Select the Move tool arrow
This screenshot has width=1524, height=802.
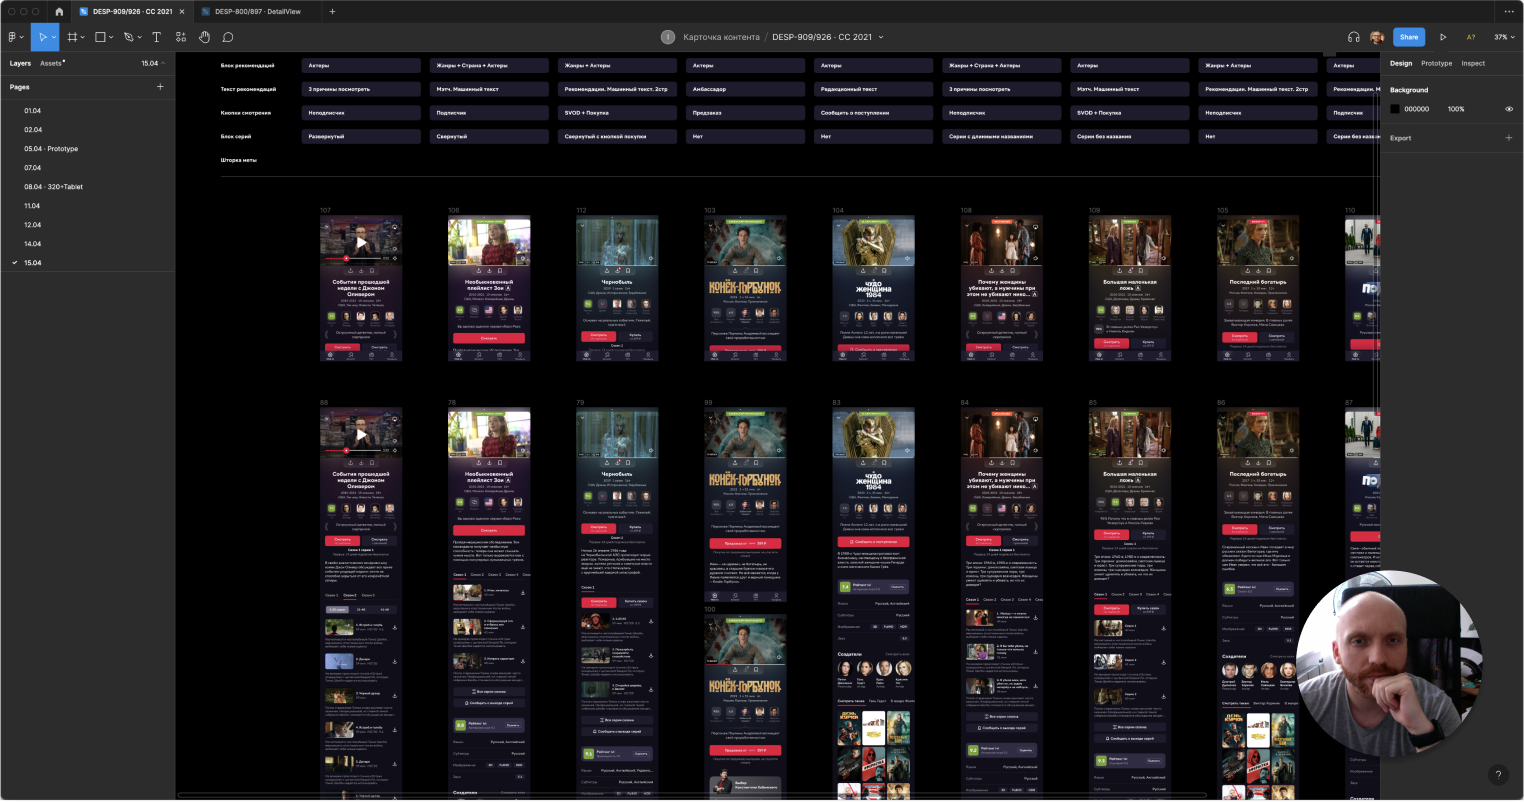pos(43,37)
